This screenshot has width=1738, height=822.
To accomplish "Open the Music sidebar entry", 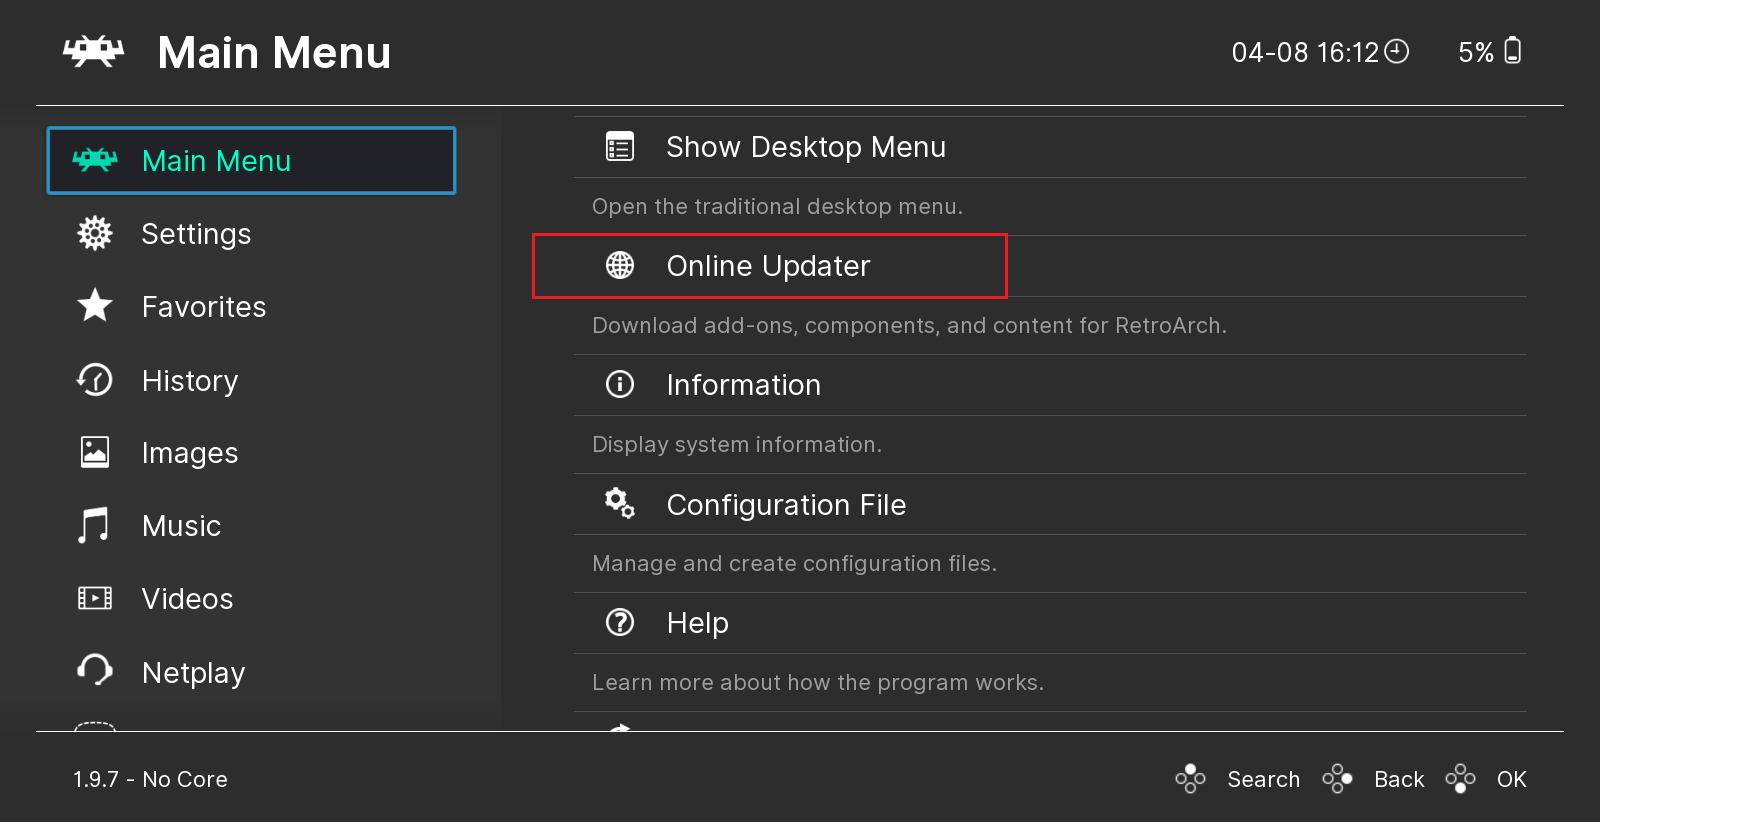I will [x=251, y=525].
